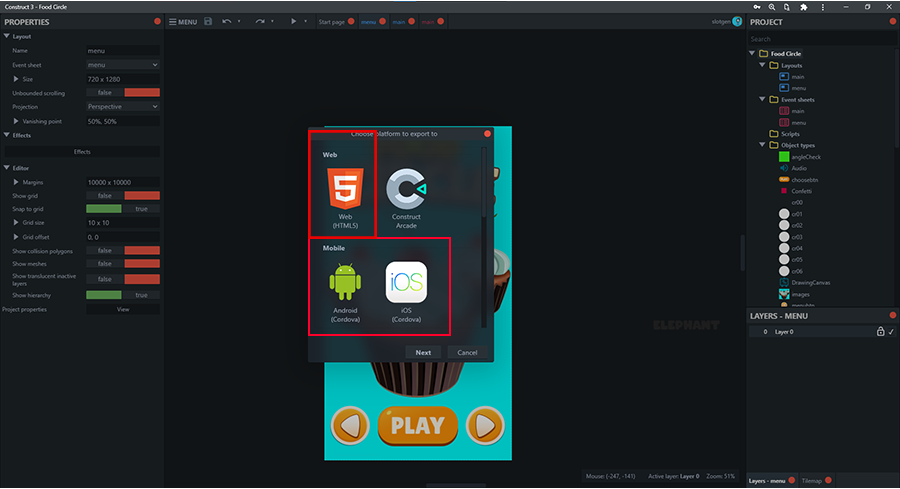Click the browser extensions puzzle icon

(804, 7)
